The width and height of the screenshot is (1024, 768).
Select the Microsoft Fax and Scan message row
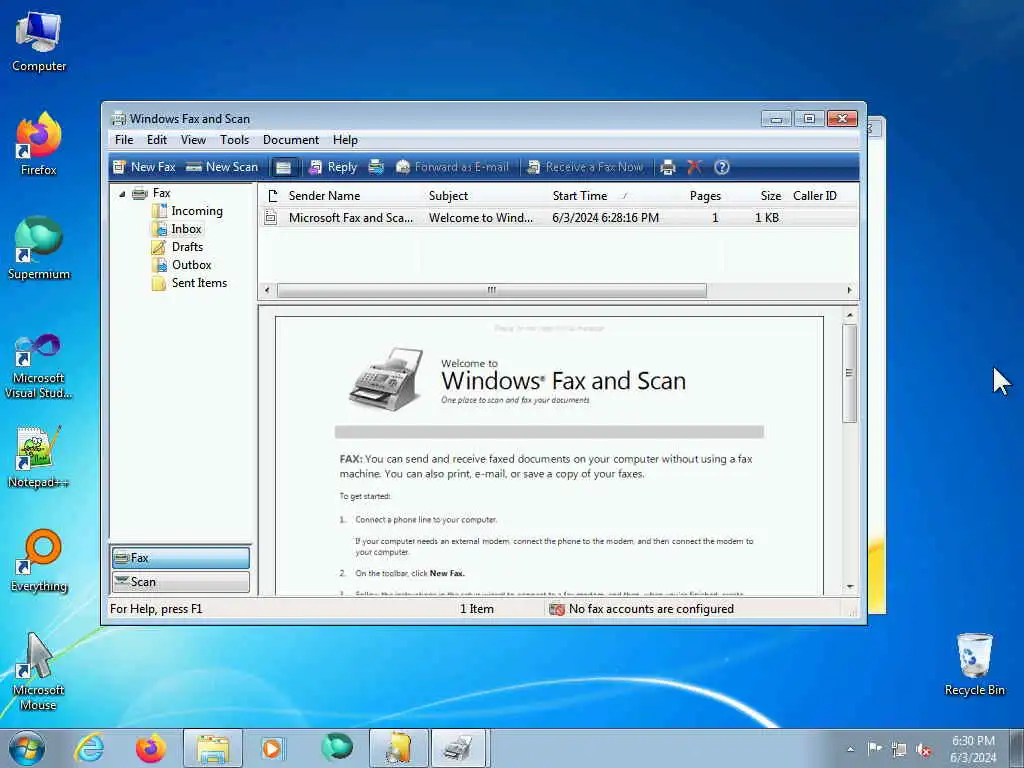(x=559, y=218)
